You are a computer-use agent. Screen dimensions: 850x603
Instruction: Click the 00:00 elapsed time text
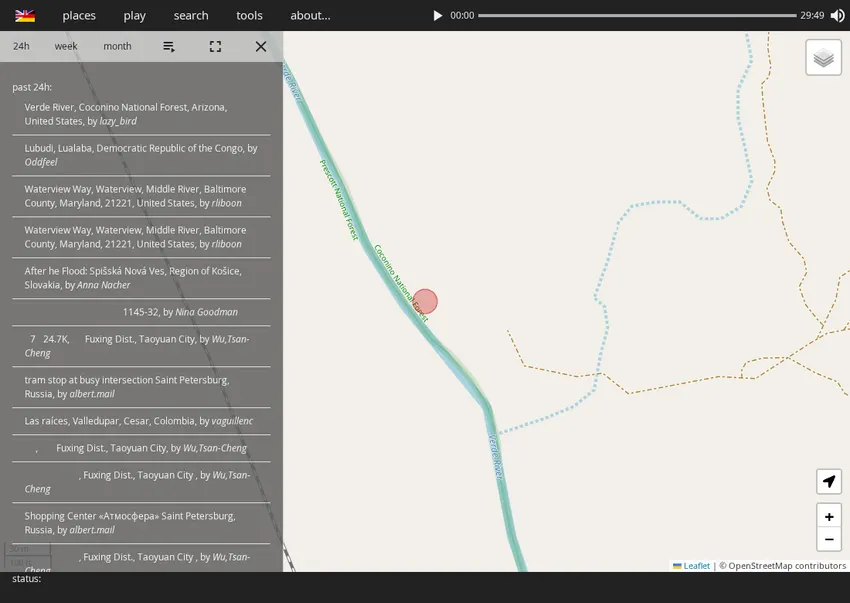pyautogui.click(x=462, y=16)
